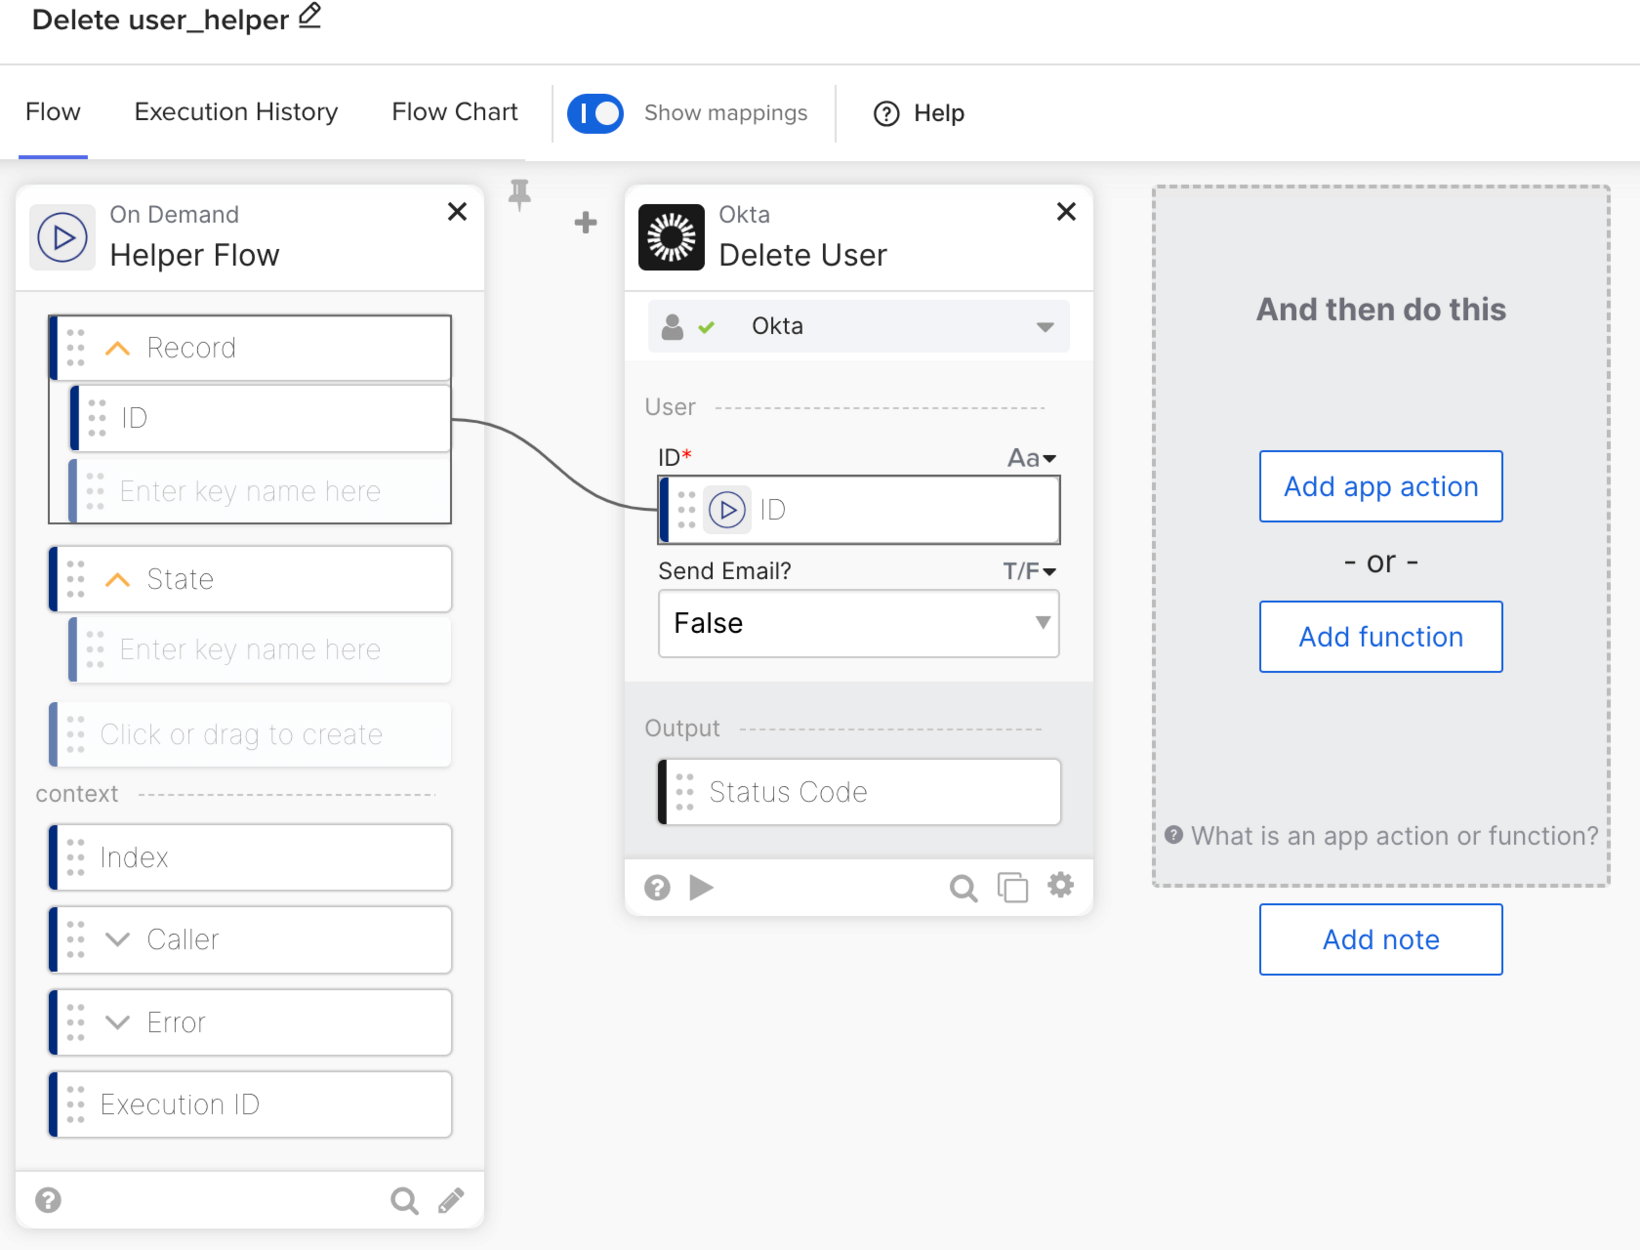This screenshot has width=1640, height=1250.
Task: Click the pin icon beside Helper Flow card
Action: (519, 194)
